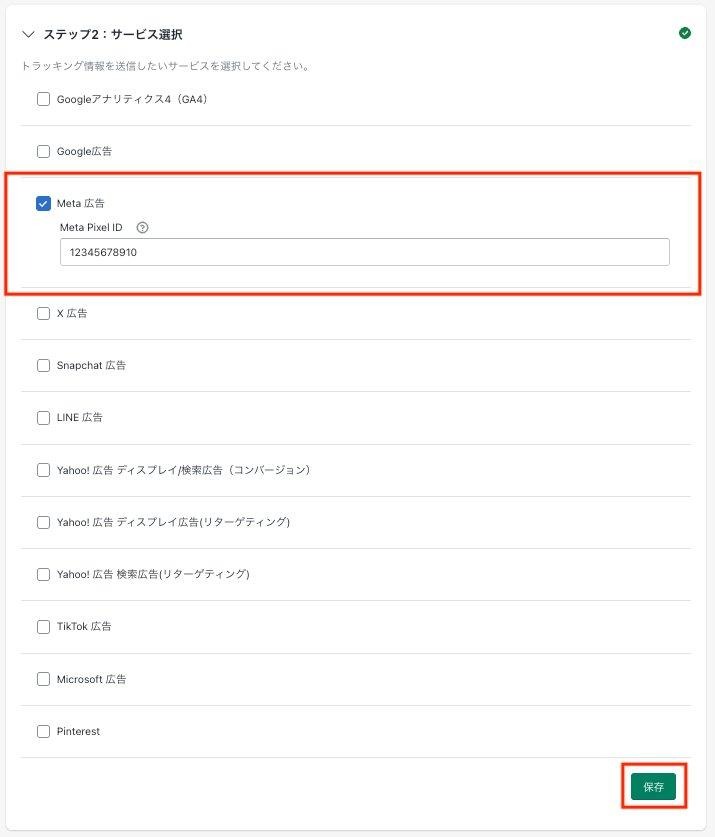Click the Meta Pixel ID help icon
The image size is (715, 837).
click(142, 227)
